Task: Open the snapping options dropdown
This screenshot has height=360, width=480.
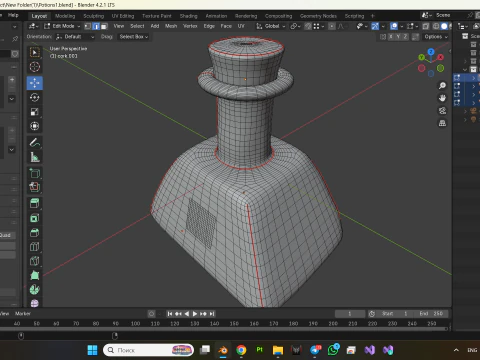Action: (317, 26)
